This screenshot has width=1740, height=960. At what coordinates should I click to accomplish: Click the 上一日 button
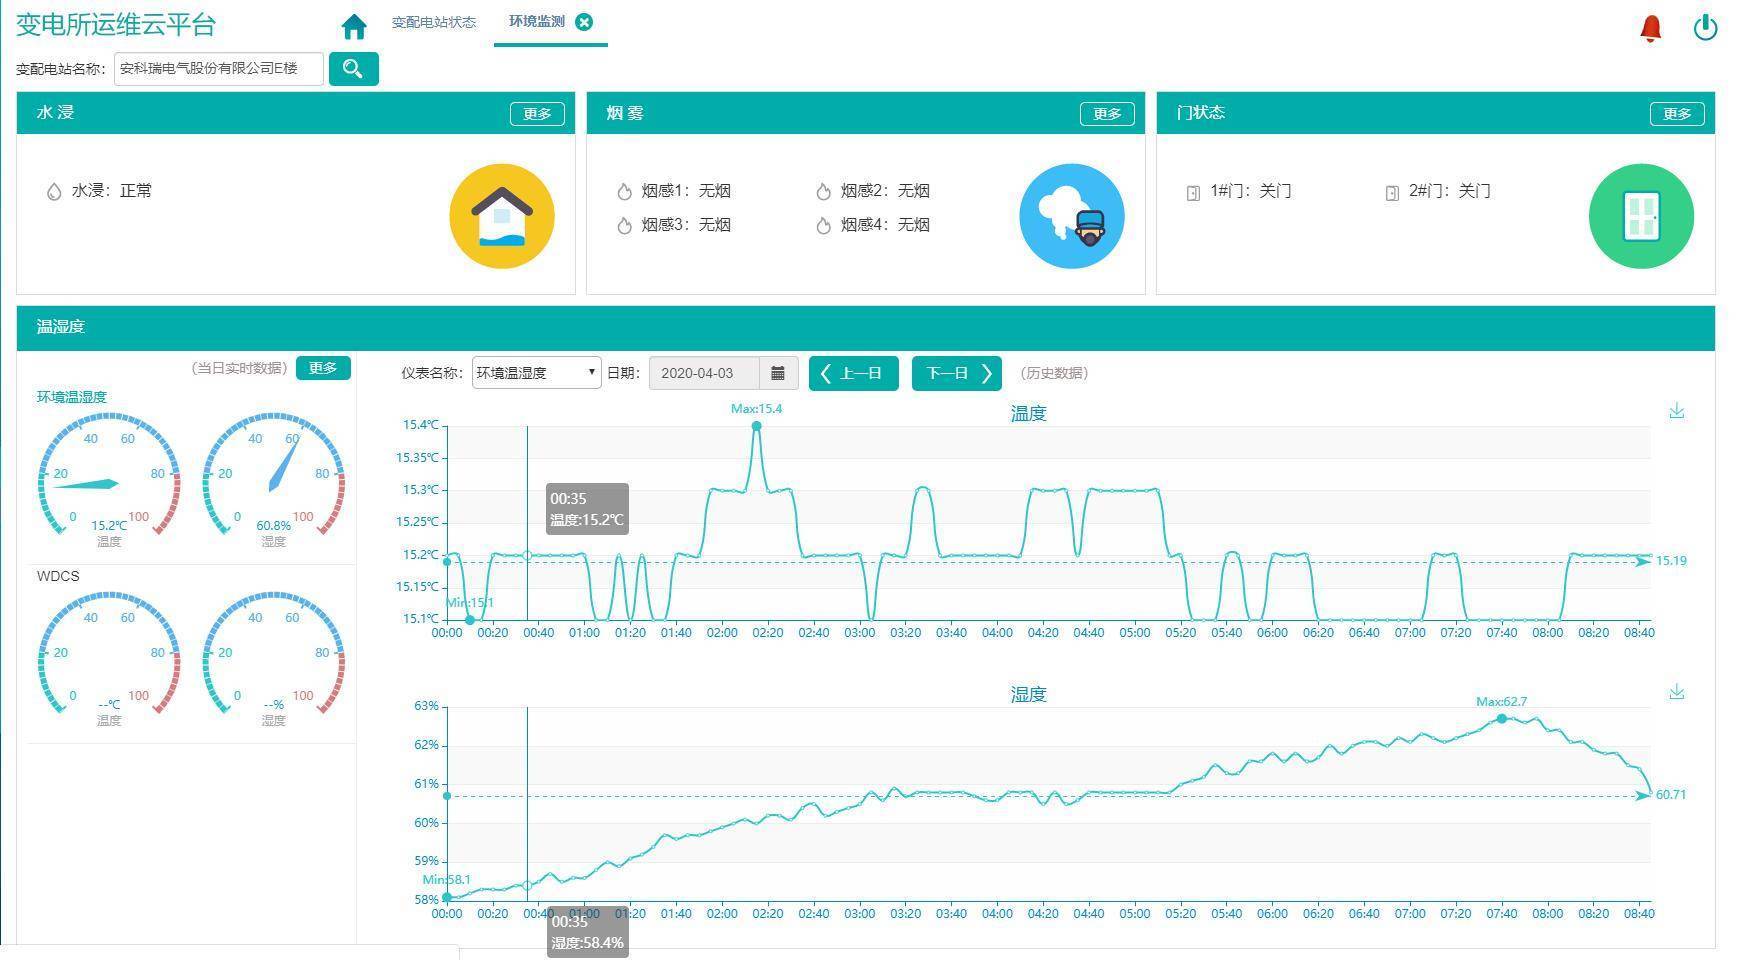tap(853, 372)
